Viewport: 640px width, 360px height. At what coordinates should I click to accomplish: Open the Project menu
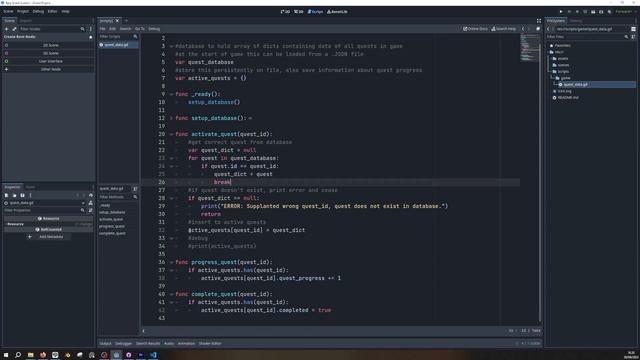(23, 11)
